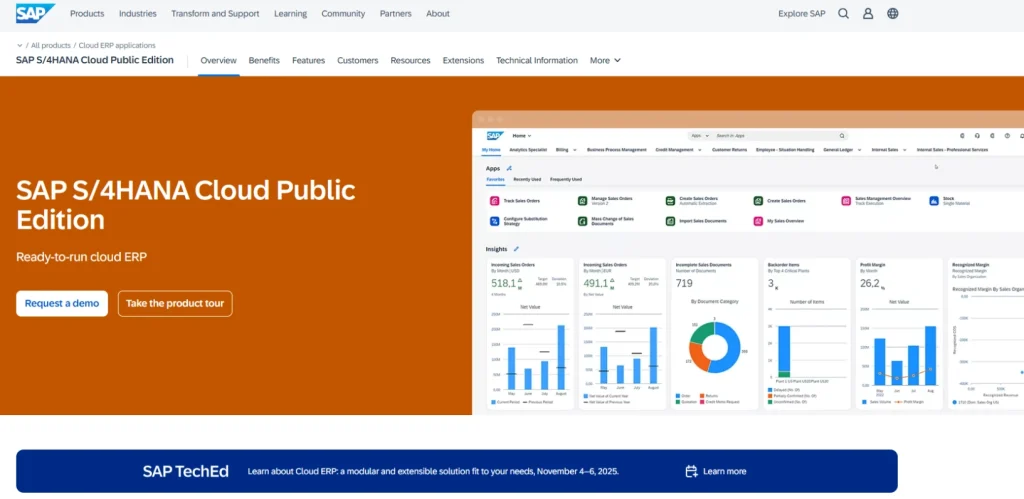The width and height of the screenshot is (1024, 499).
Task: Open the Products menu in the top navigation
Action: pyautogui.click(x=87, y=13)
